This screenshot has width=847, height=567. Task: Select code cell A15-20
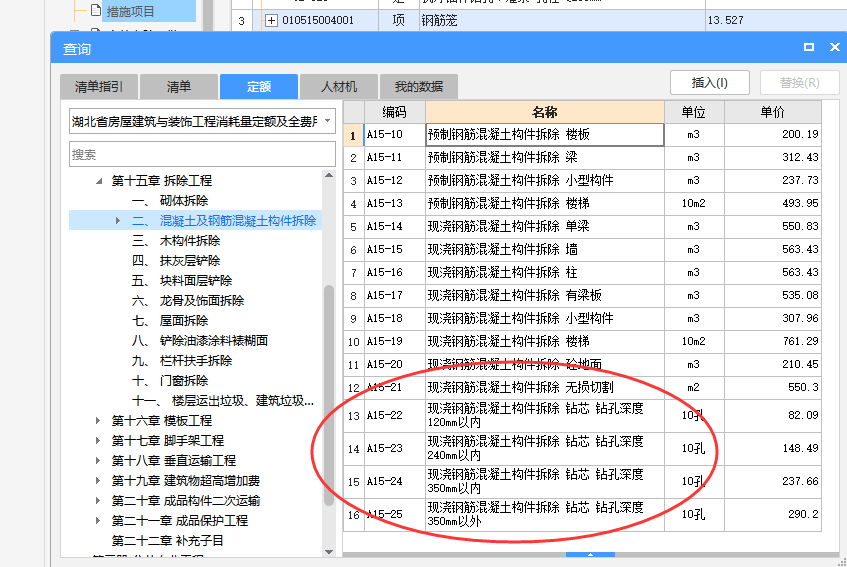click(395, 364)
